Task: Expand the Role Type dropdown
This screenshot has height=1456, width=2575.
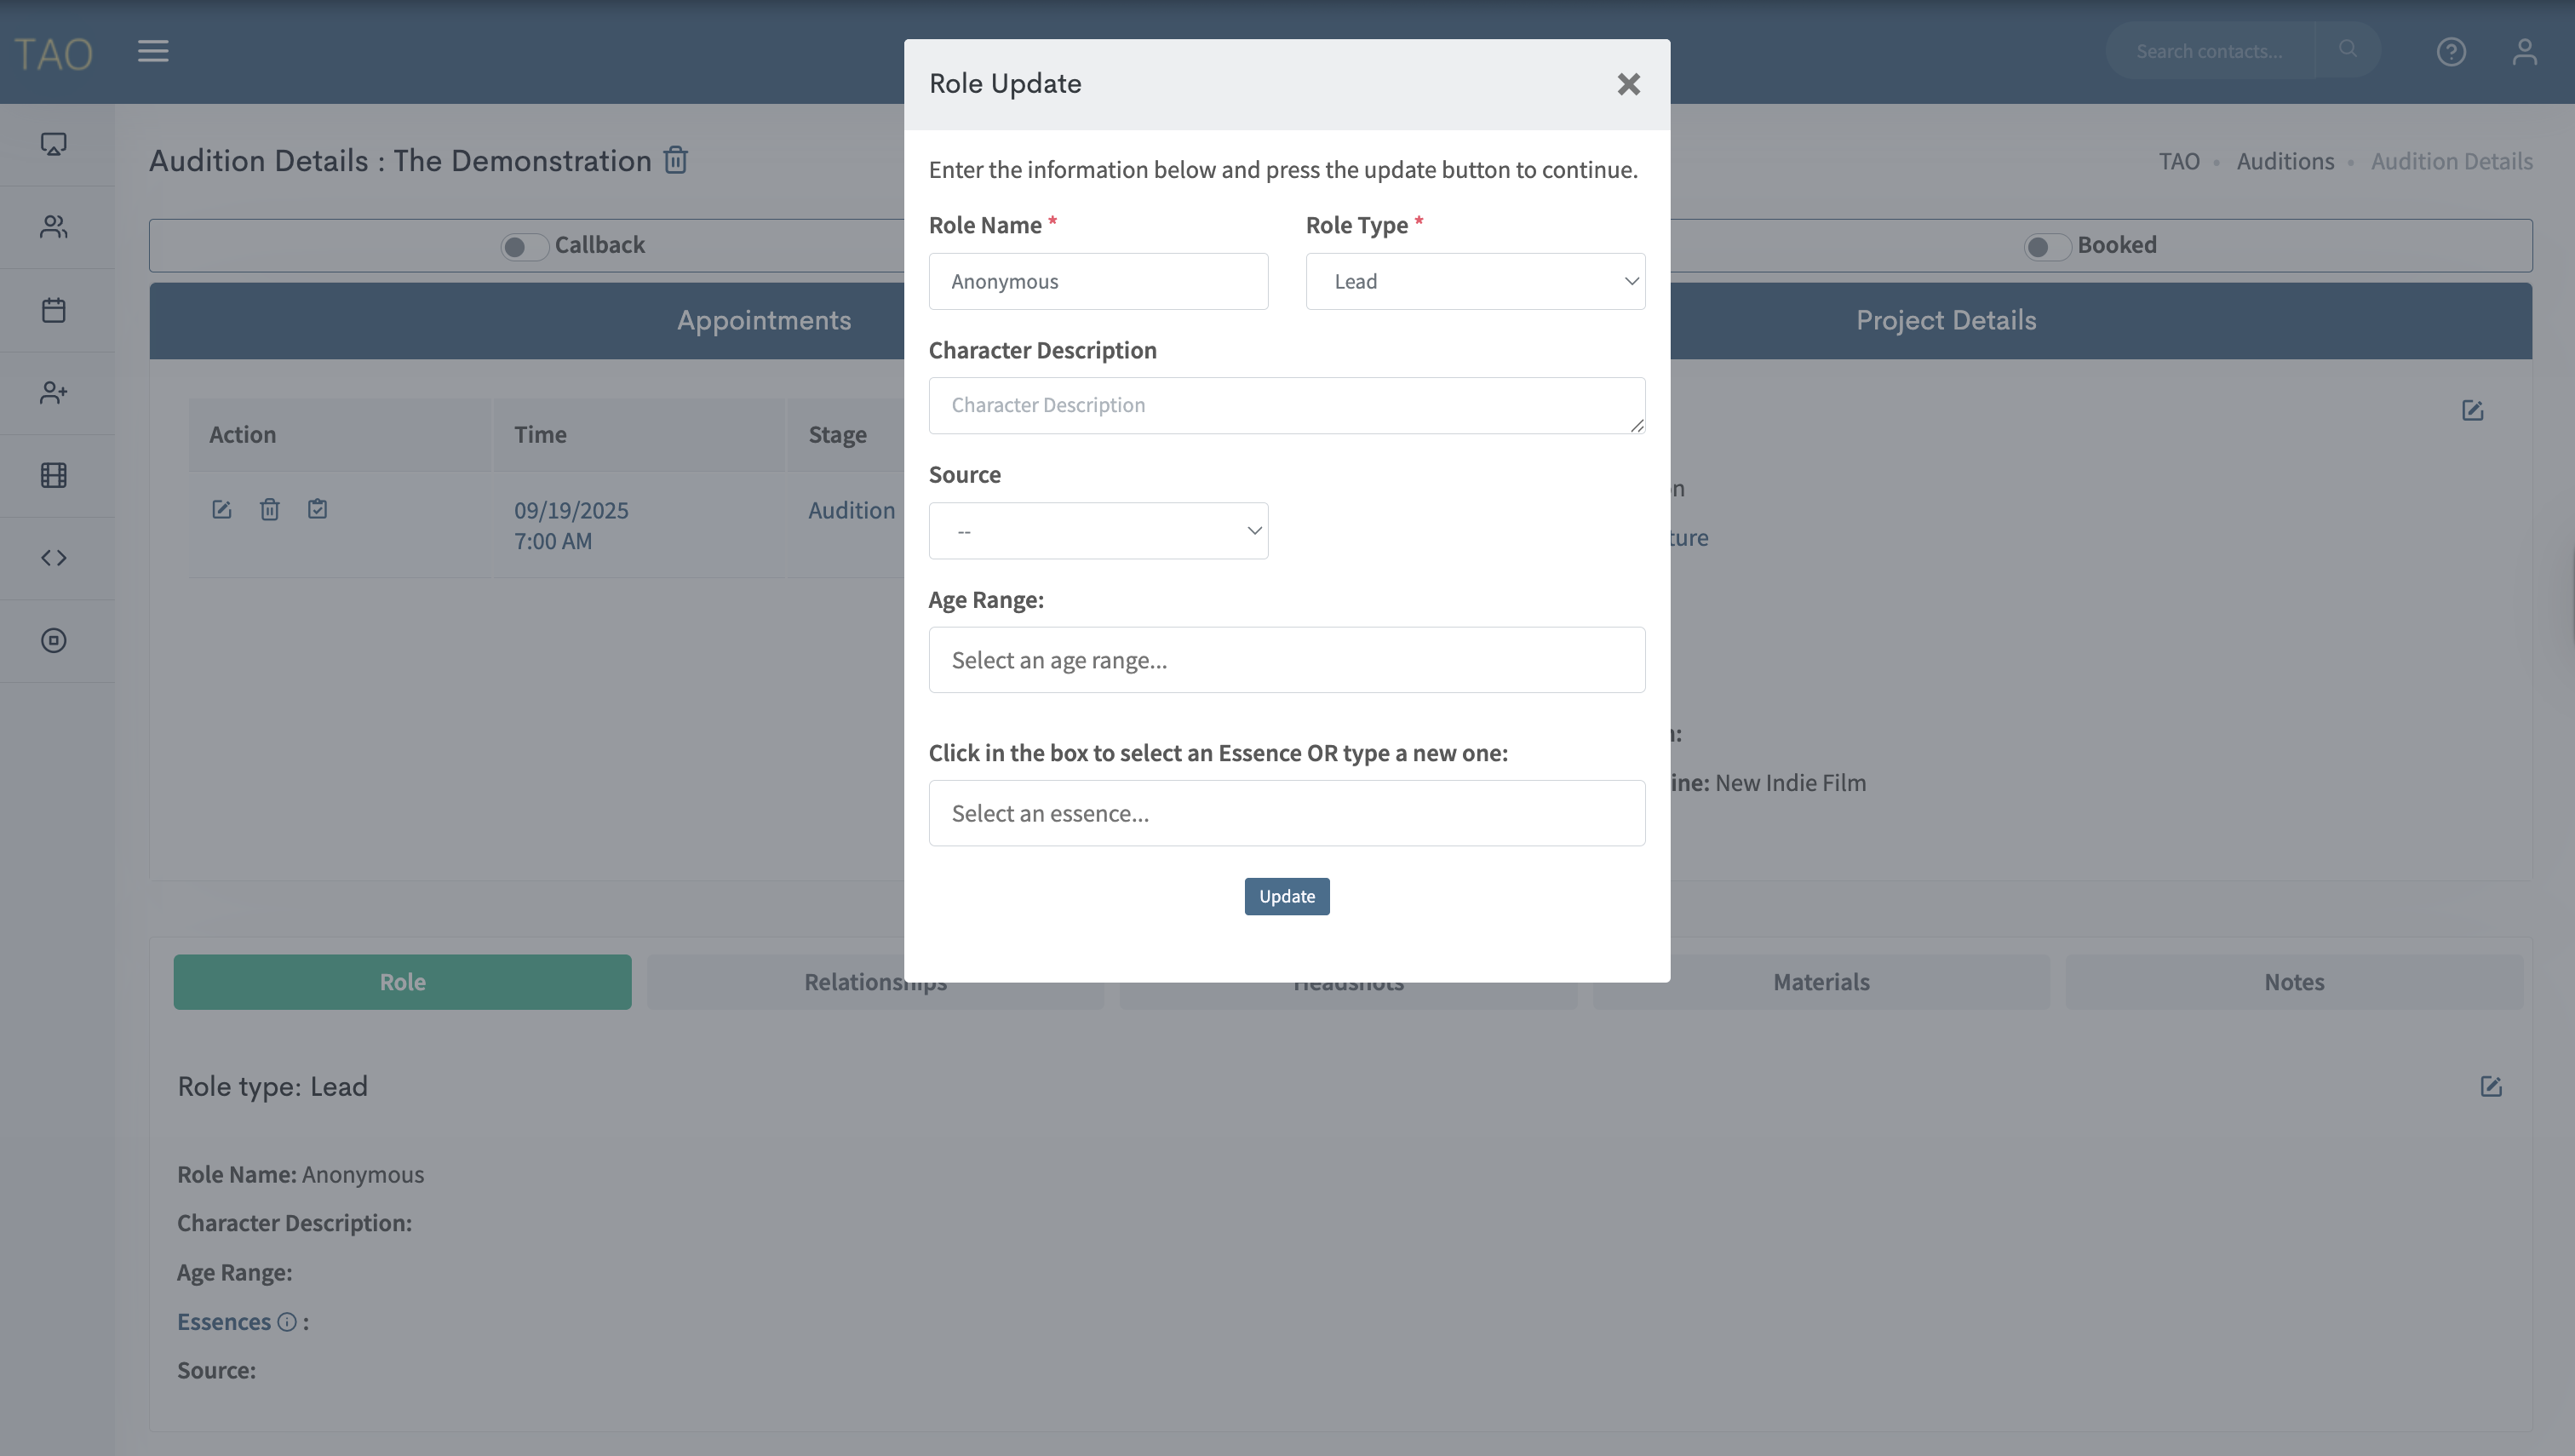Action: pyautogui.click(x=1475, y=282)
